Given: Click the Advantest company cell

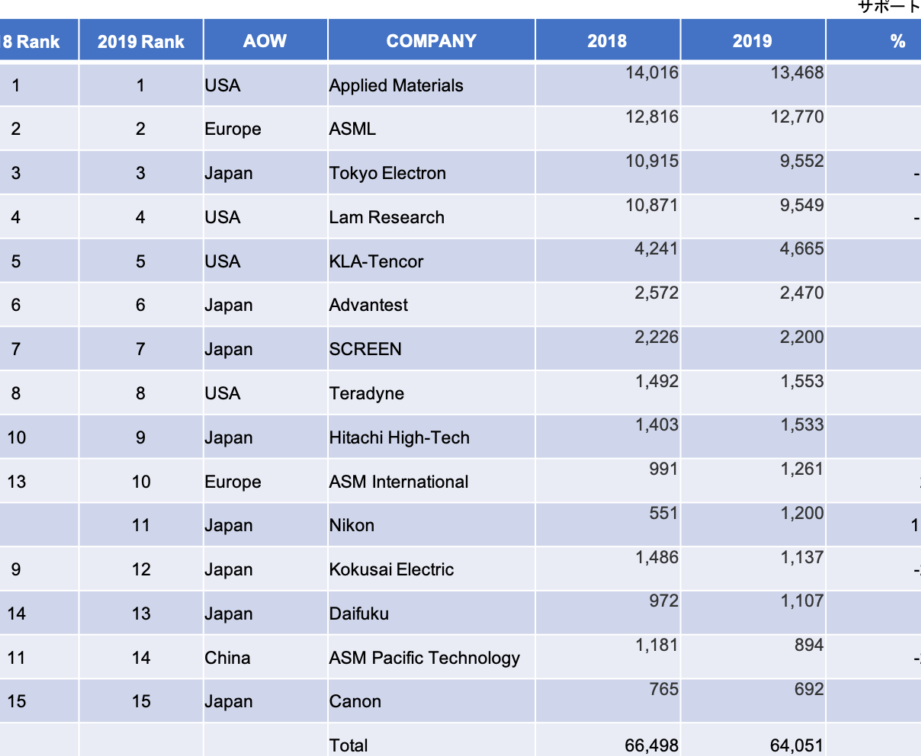Looking at the screenshot, I should pos(369,305).
